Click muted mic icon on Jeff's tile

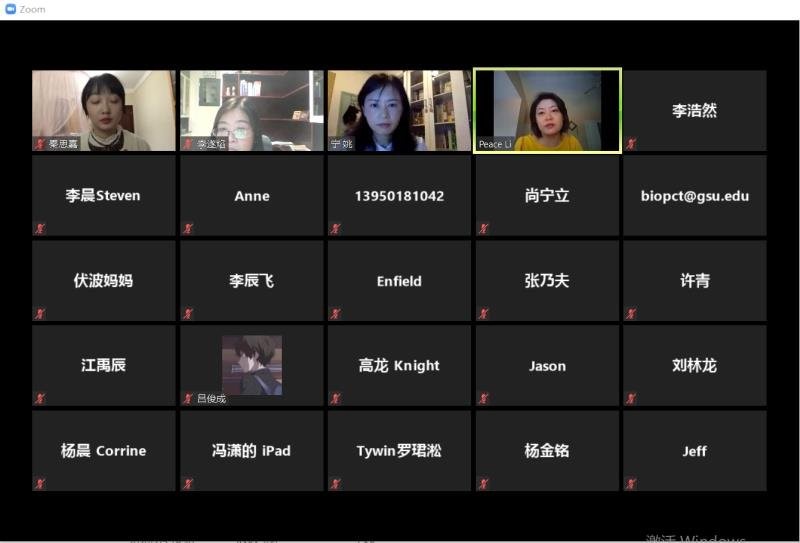coord(631,484)
